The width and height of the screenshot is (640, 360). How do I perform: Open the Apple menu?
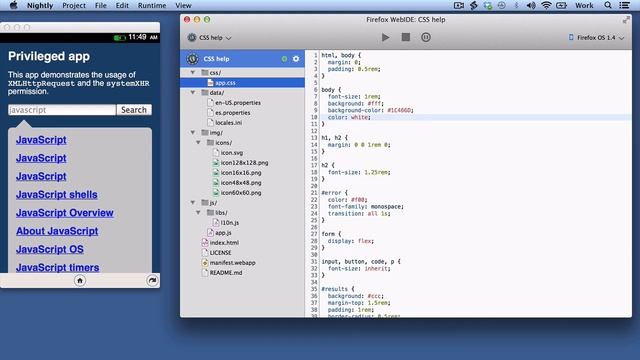13,5
